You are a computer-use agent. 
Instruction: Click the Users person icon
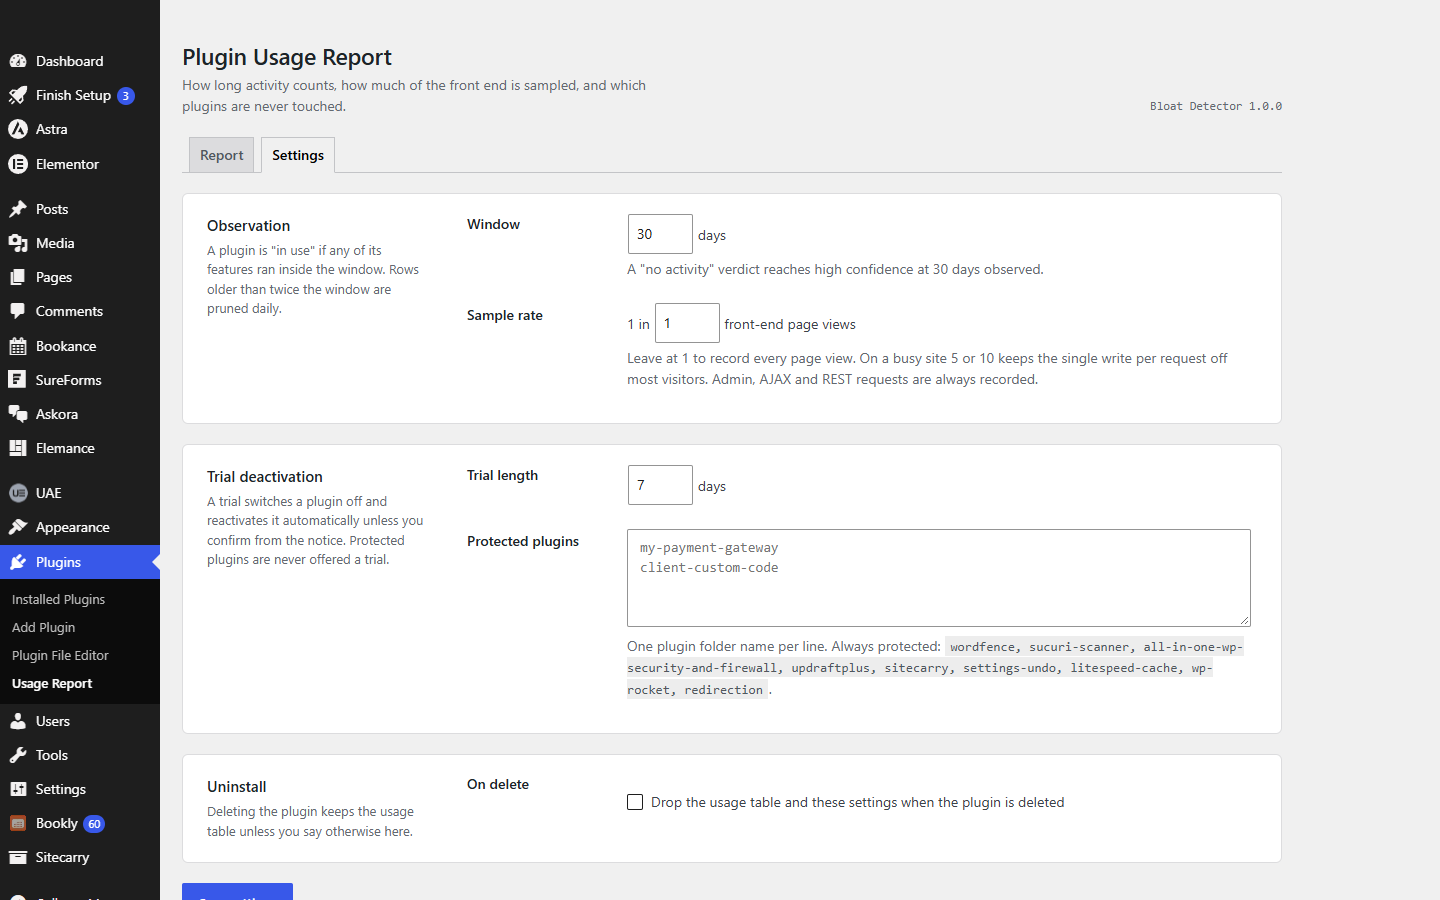tap(18, 721)
